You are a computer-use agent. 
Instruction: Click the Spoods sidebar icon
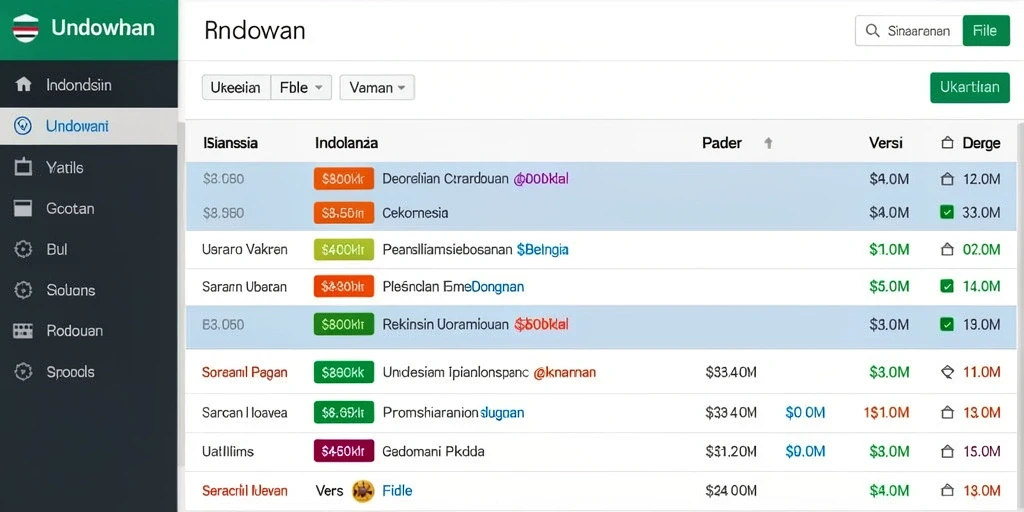(23, 372)
